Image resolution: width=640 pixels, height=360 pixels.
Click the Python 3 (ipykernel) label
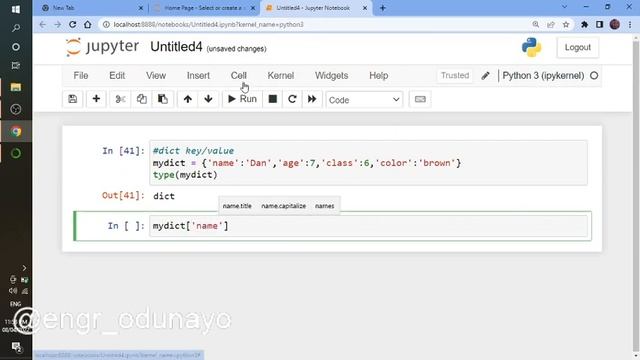tap(543, 76)
